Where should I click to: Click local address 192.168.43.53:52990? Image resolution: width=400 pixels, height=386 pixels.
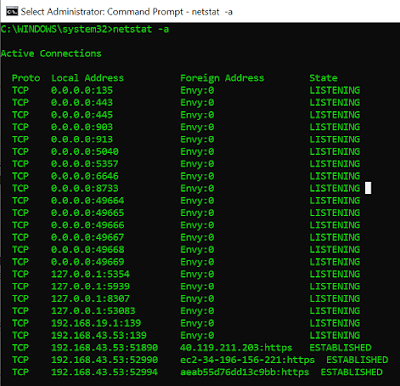coord(104,360)
